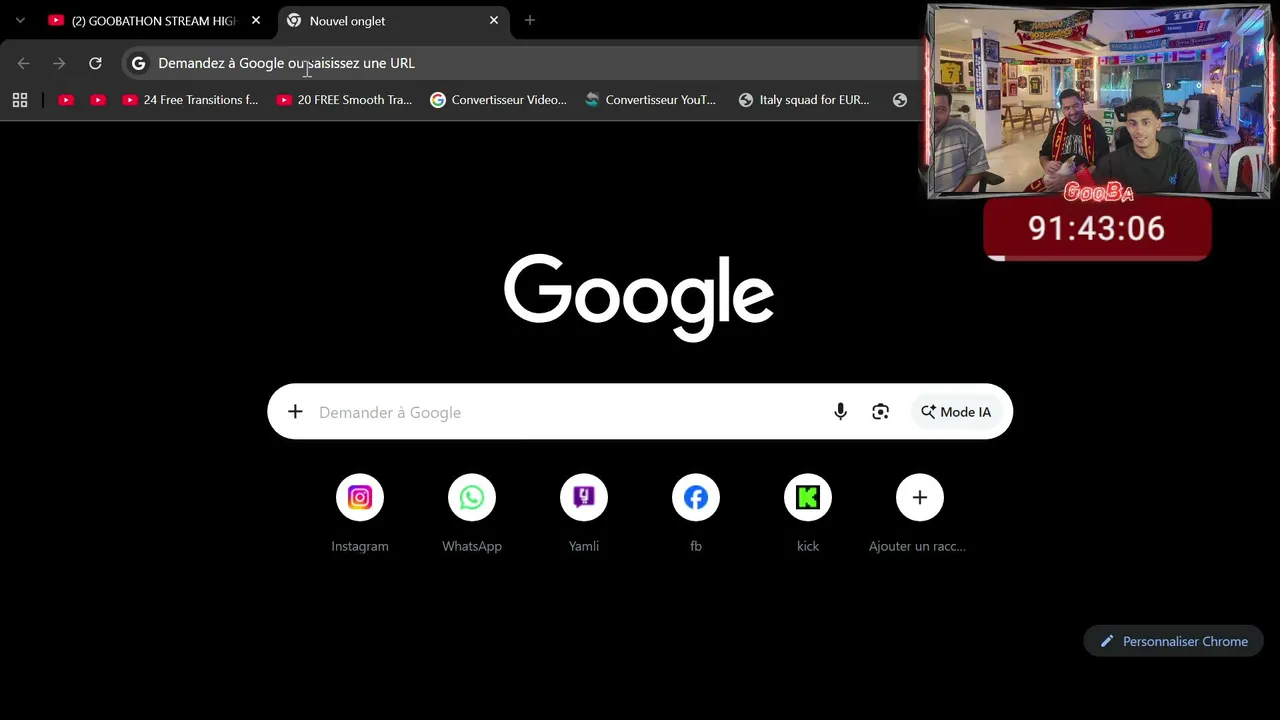
Task: Open the WhatsApp shortcut
Action: (x=472, y=513)
